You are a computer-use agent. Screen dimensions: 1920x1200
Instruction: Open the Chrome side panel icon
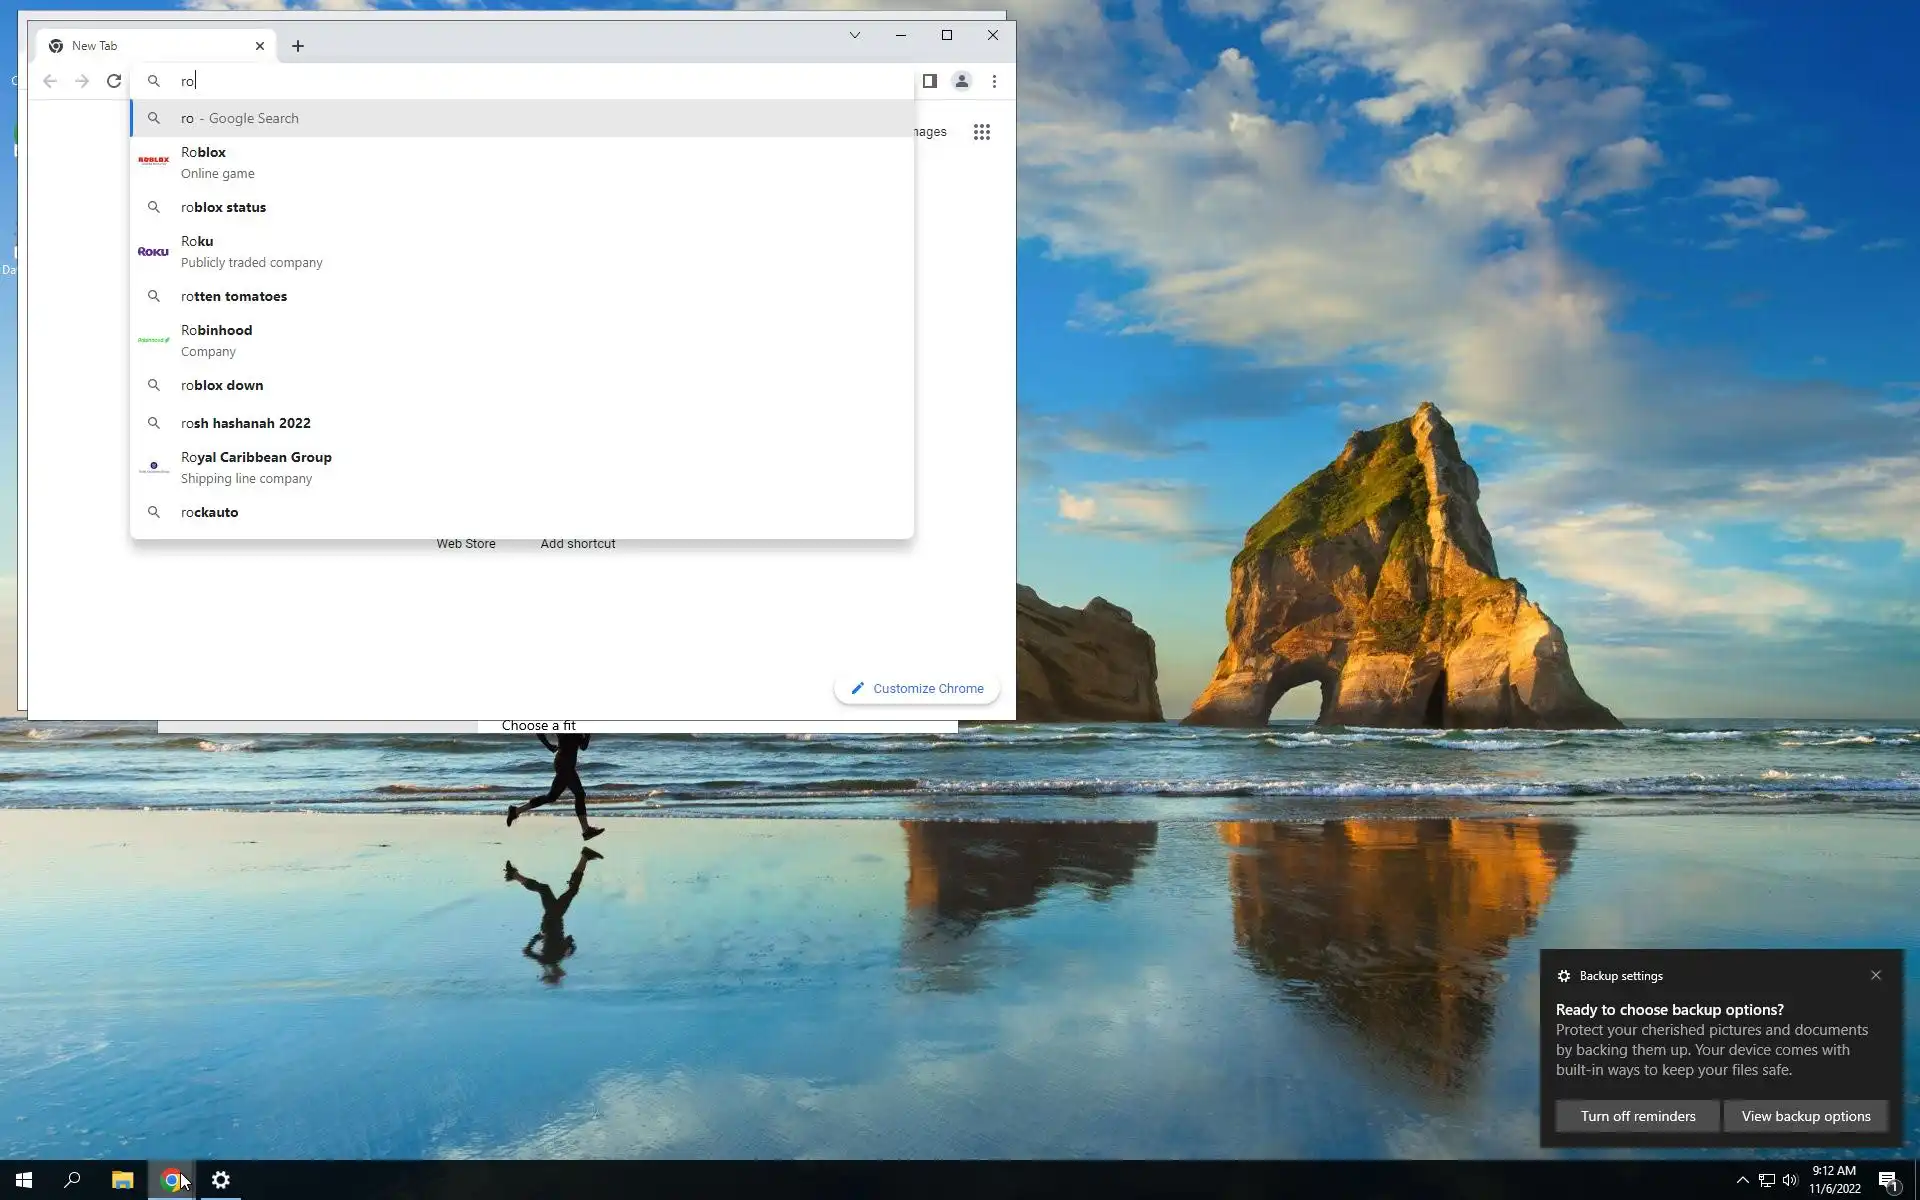929,81
